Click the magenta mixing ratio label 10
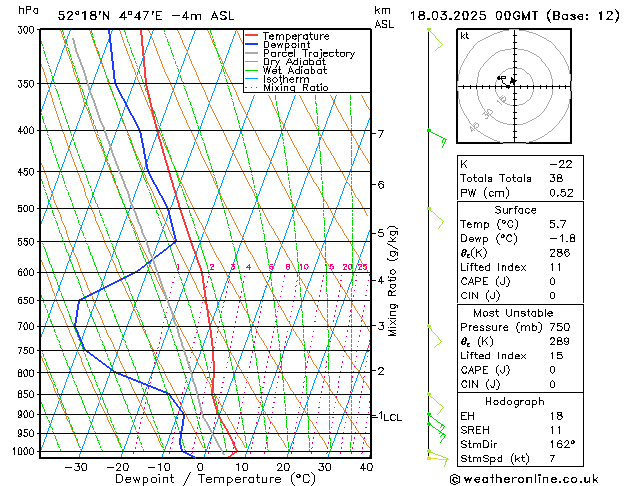 coord(304,267)
